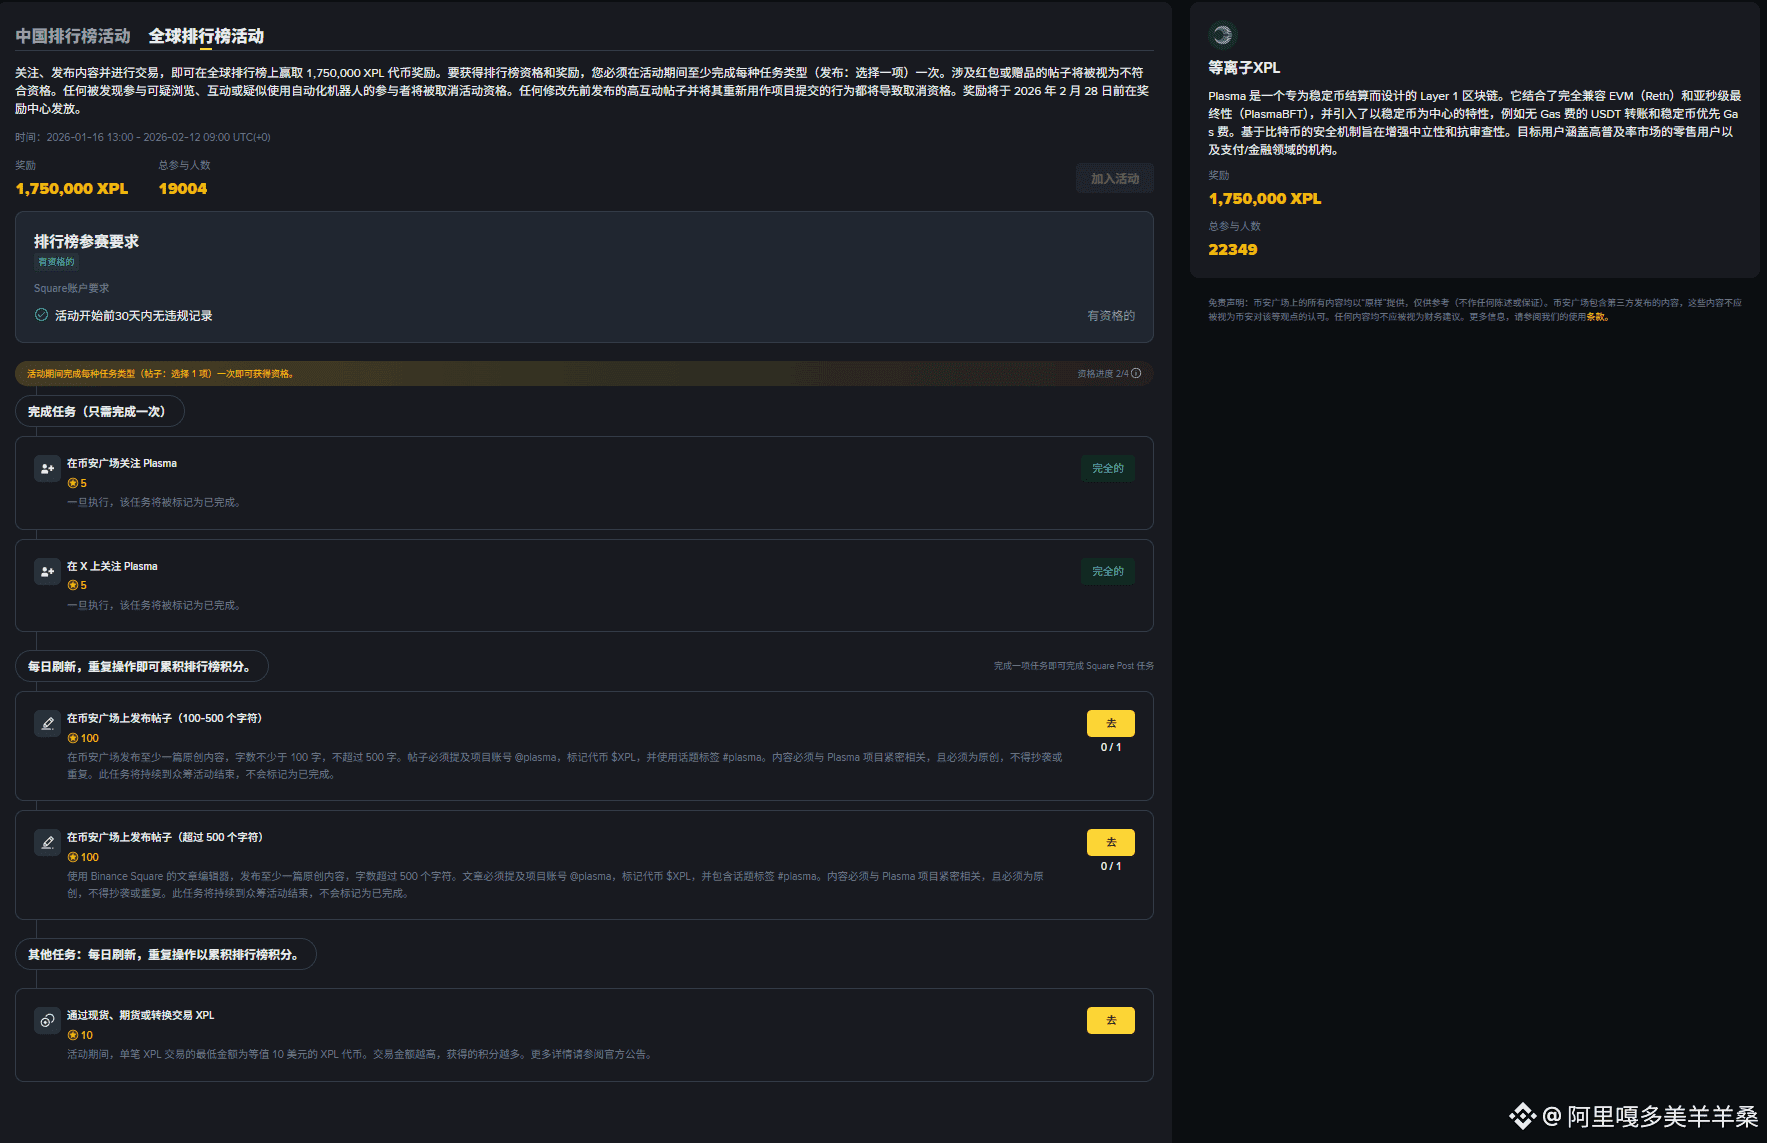The height and width of the screenshot is (1143, 1767).
Task: Click the green check beside 30-day no-violation requirement
Action: [41, 315]
